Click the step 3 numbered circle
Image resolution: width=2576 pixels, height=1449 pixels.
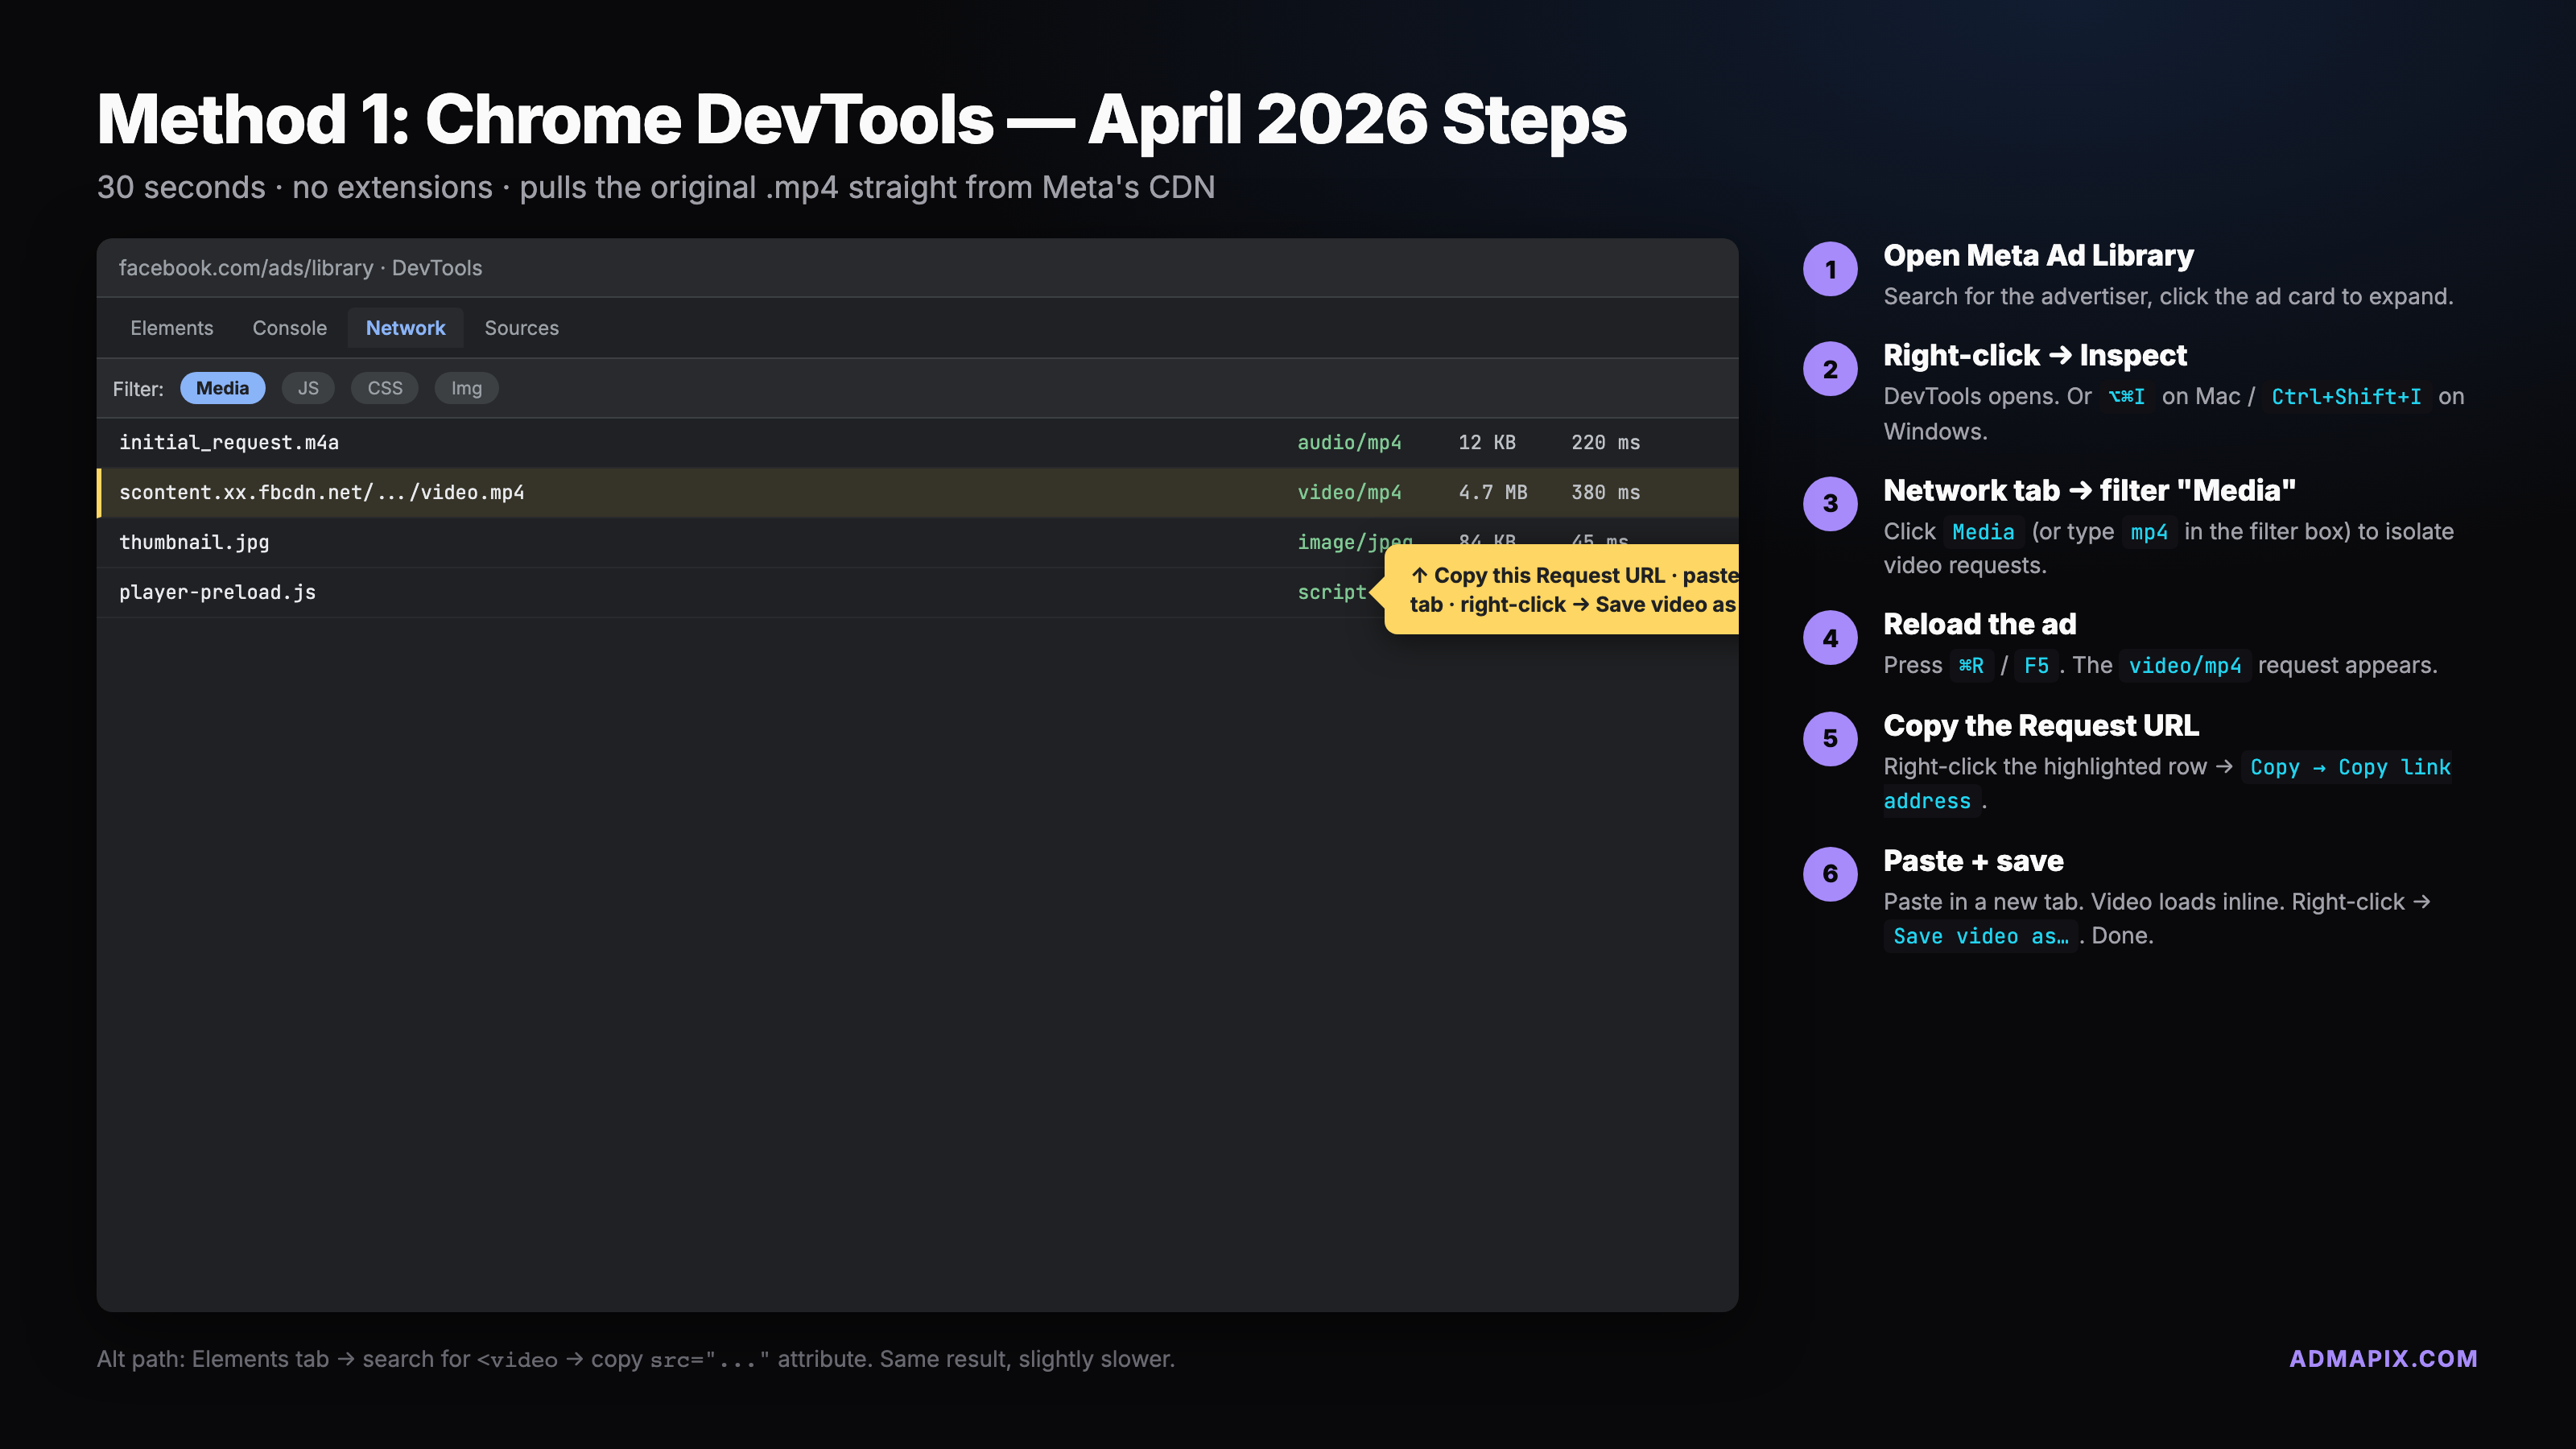[x=1830, y=503]
